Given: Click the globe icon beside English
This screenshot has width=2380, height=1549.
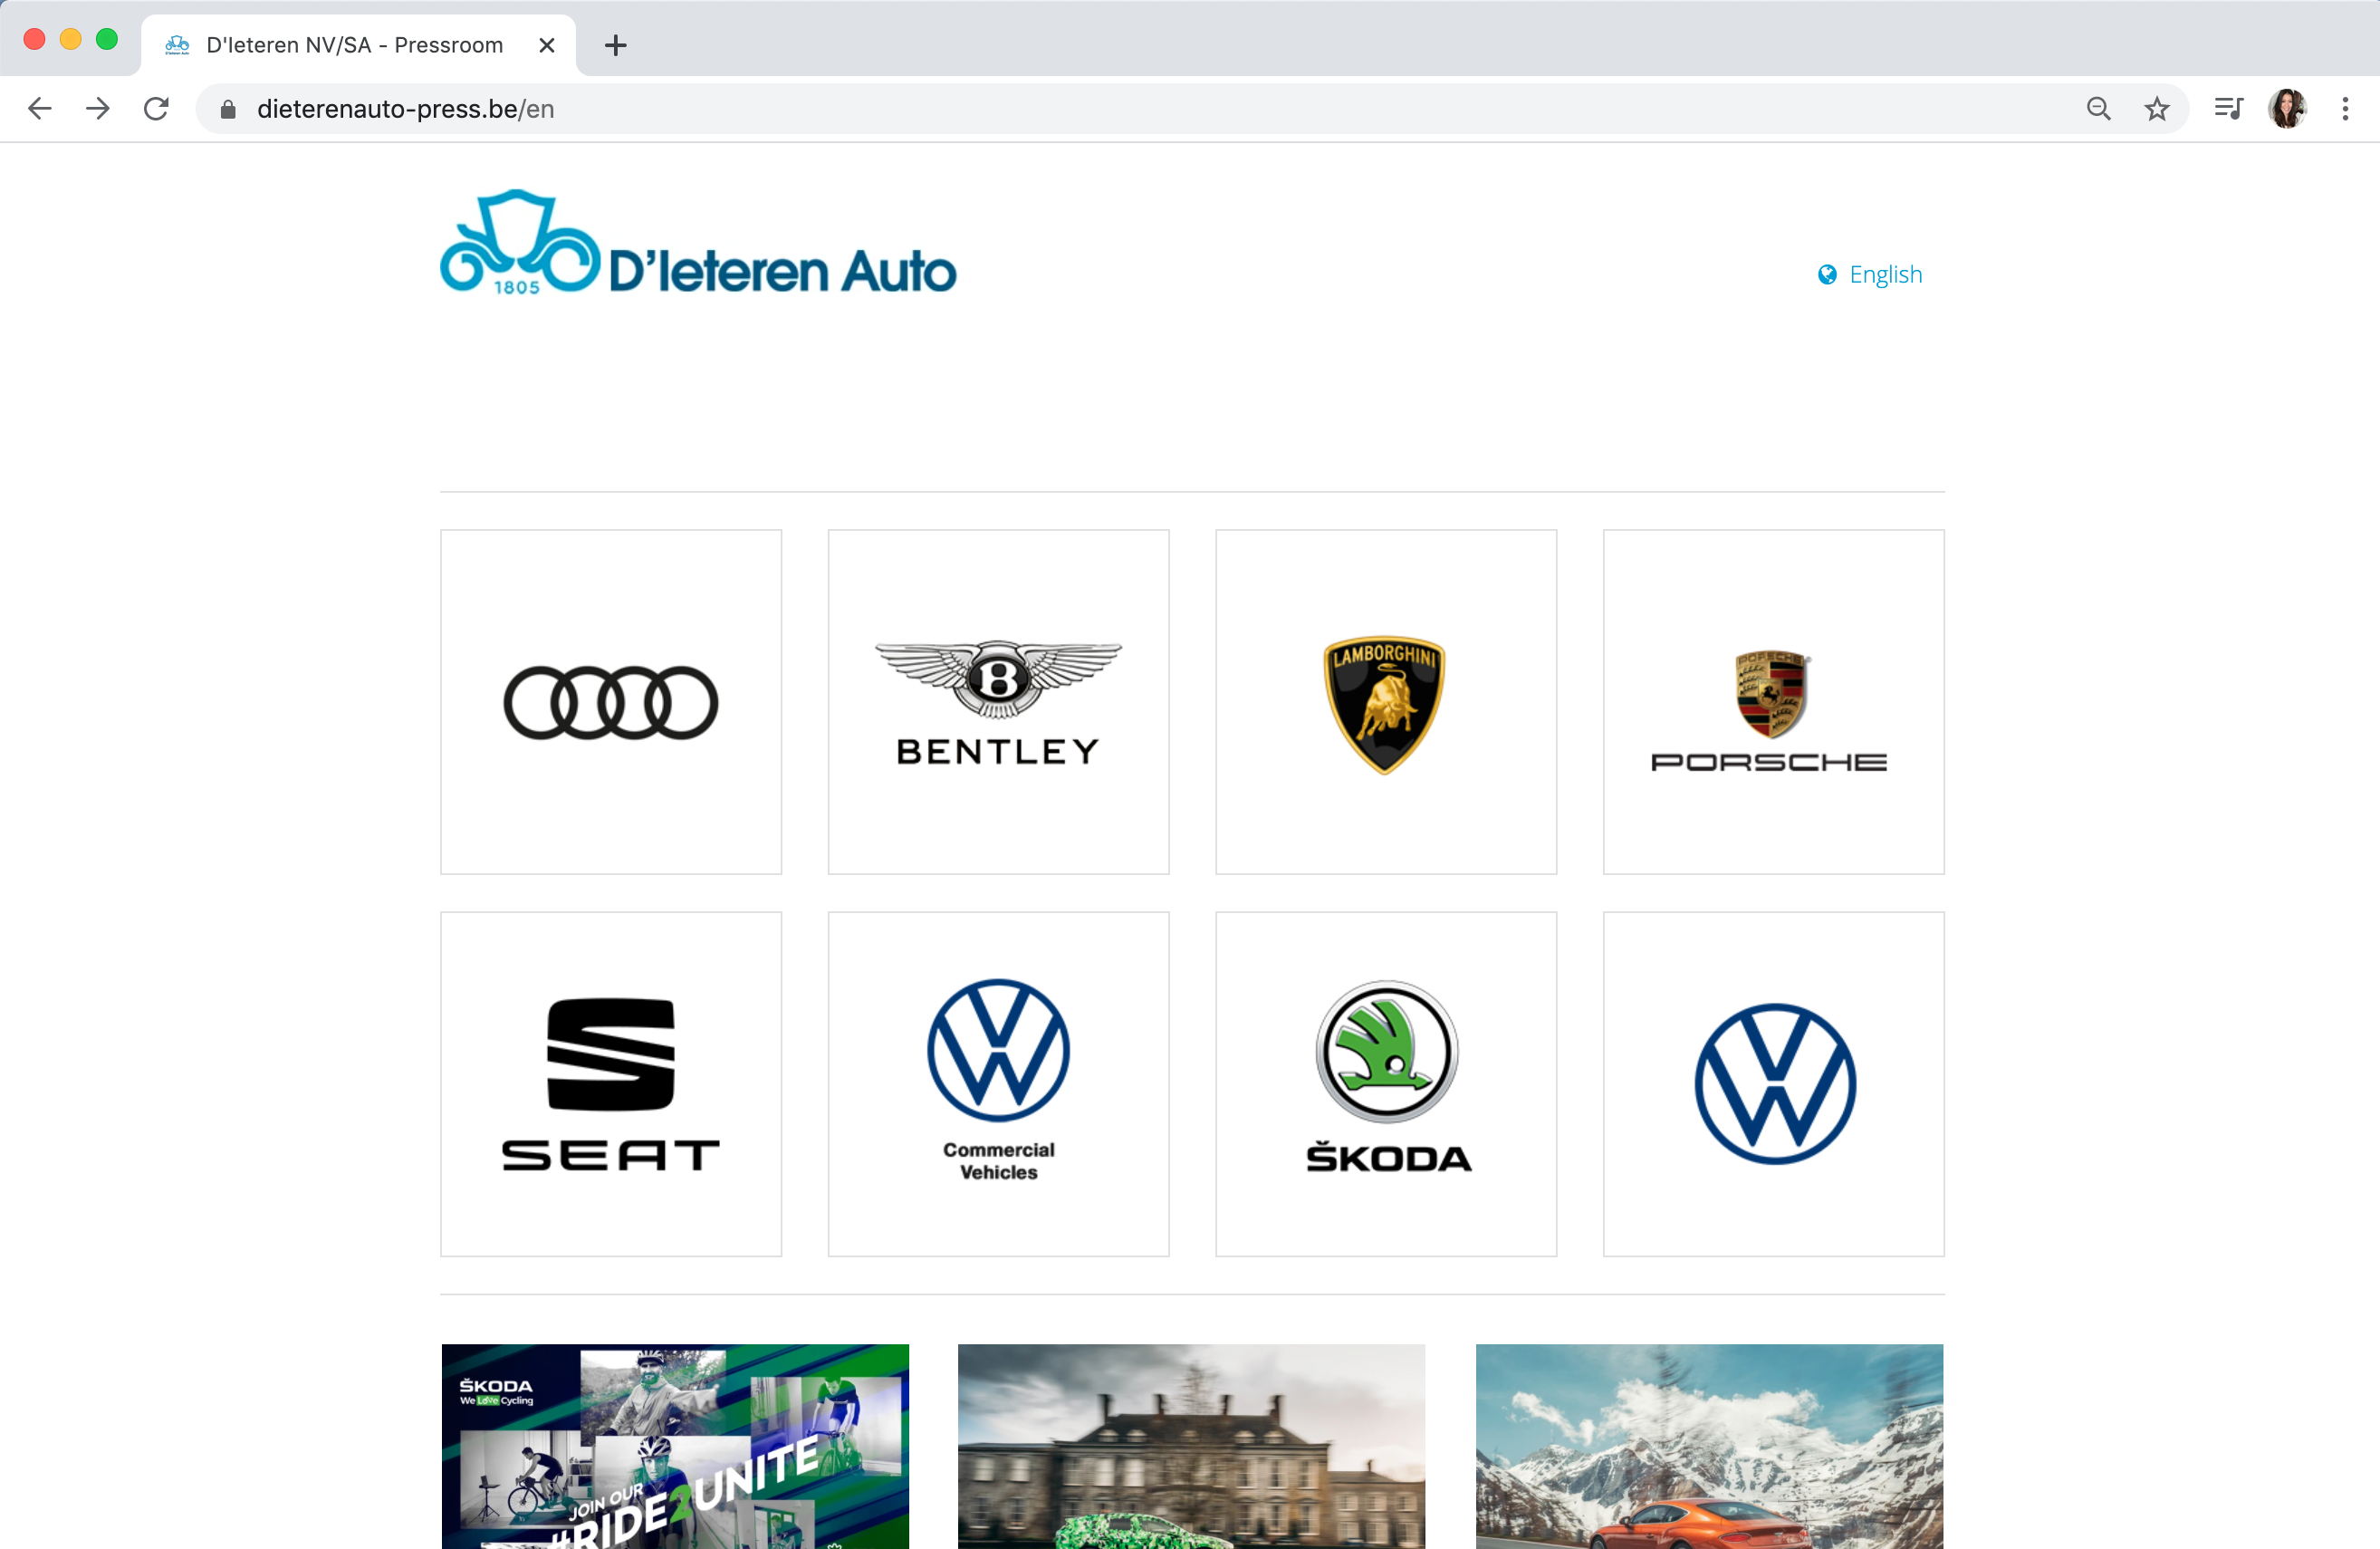Looking at the screenshot, I should (1827, 275).
